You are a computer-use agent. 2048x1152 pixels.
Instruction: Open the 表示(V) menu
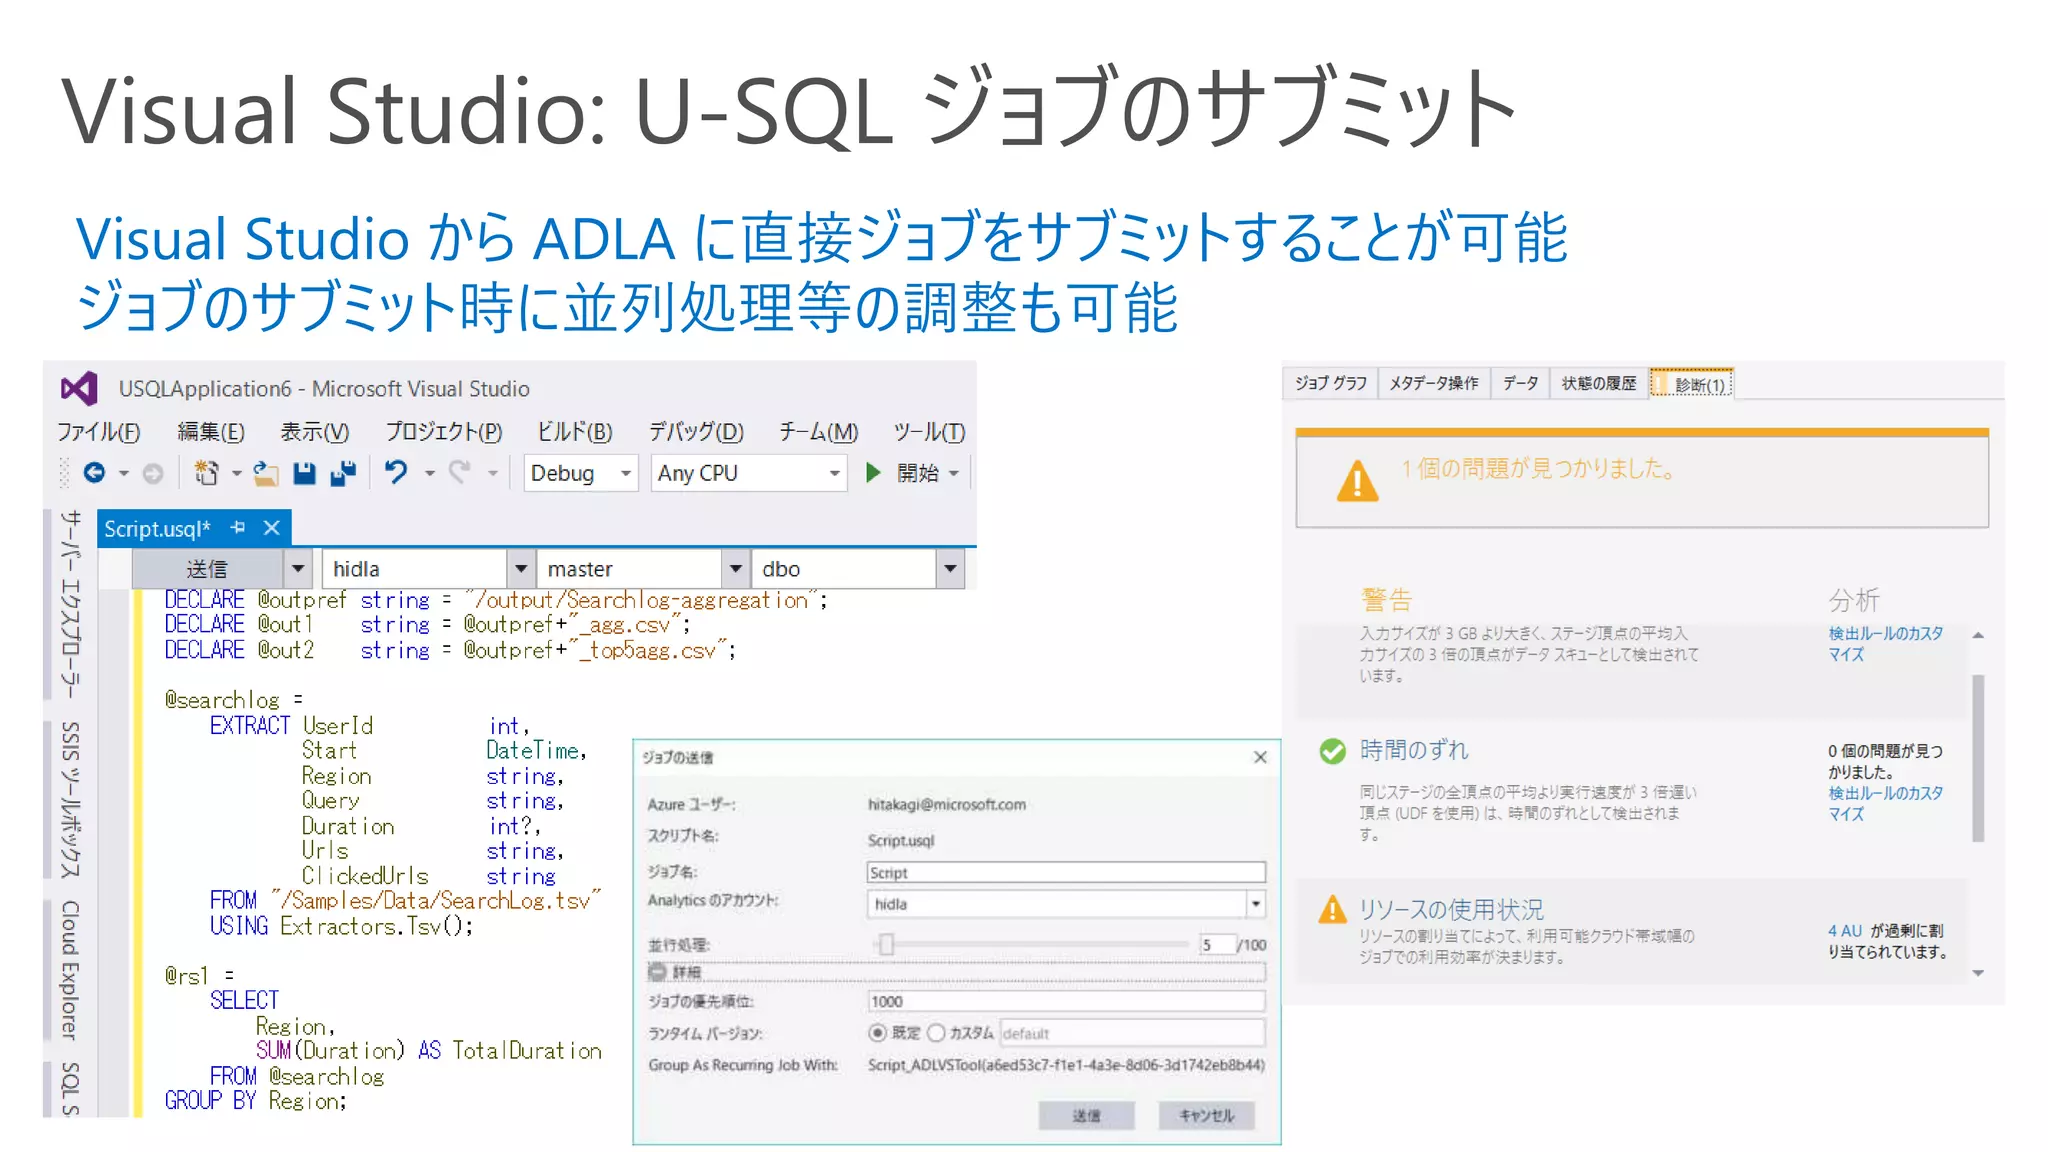point(314,431)
